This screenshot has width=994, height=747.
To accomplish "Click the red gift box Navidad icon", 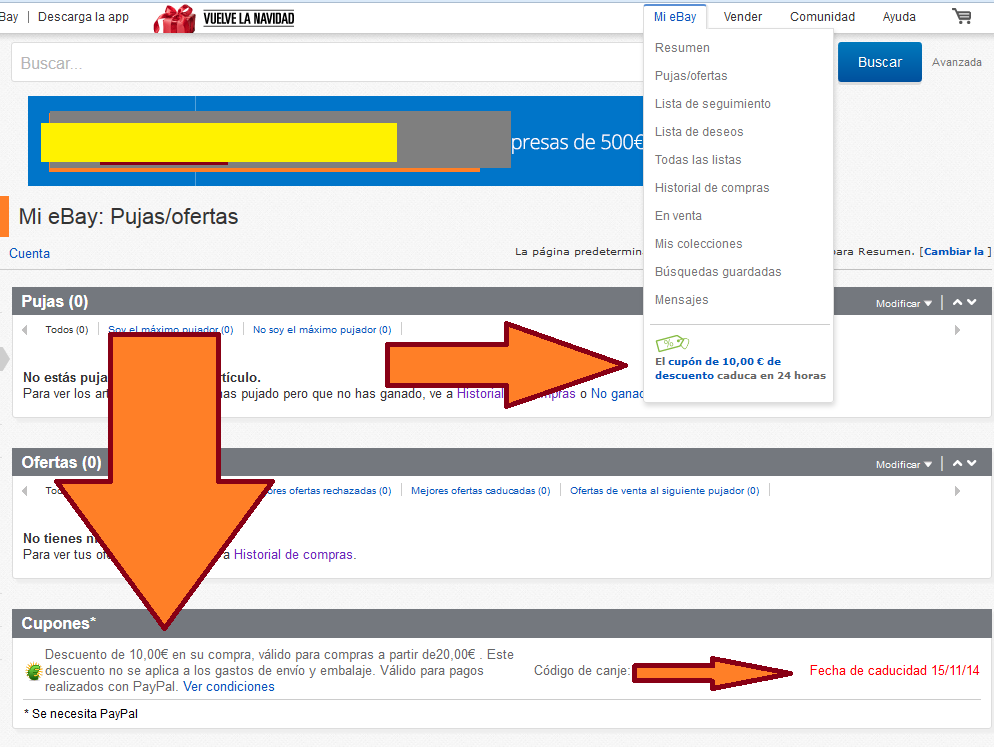I will (x=175, y=18).
